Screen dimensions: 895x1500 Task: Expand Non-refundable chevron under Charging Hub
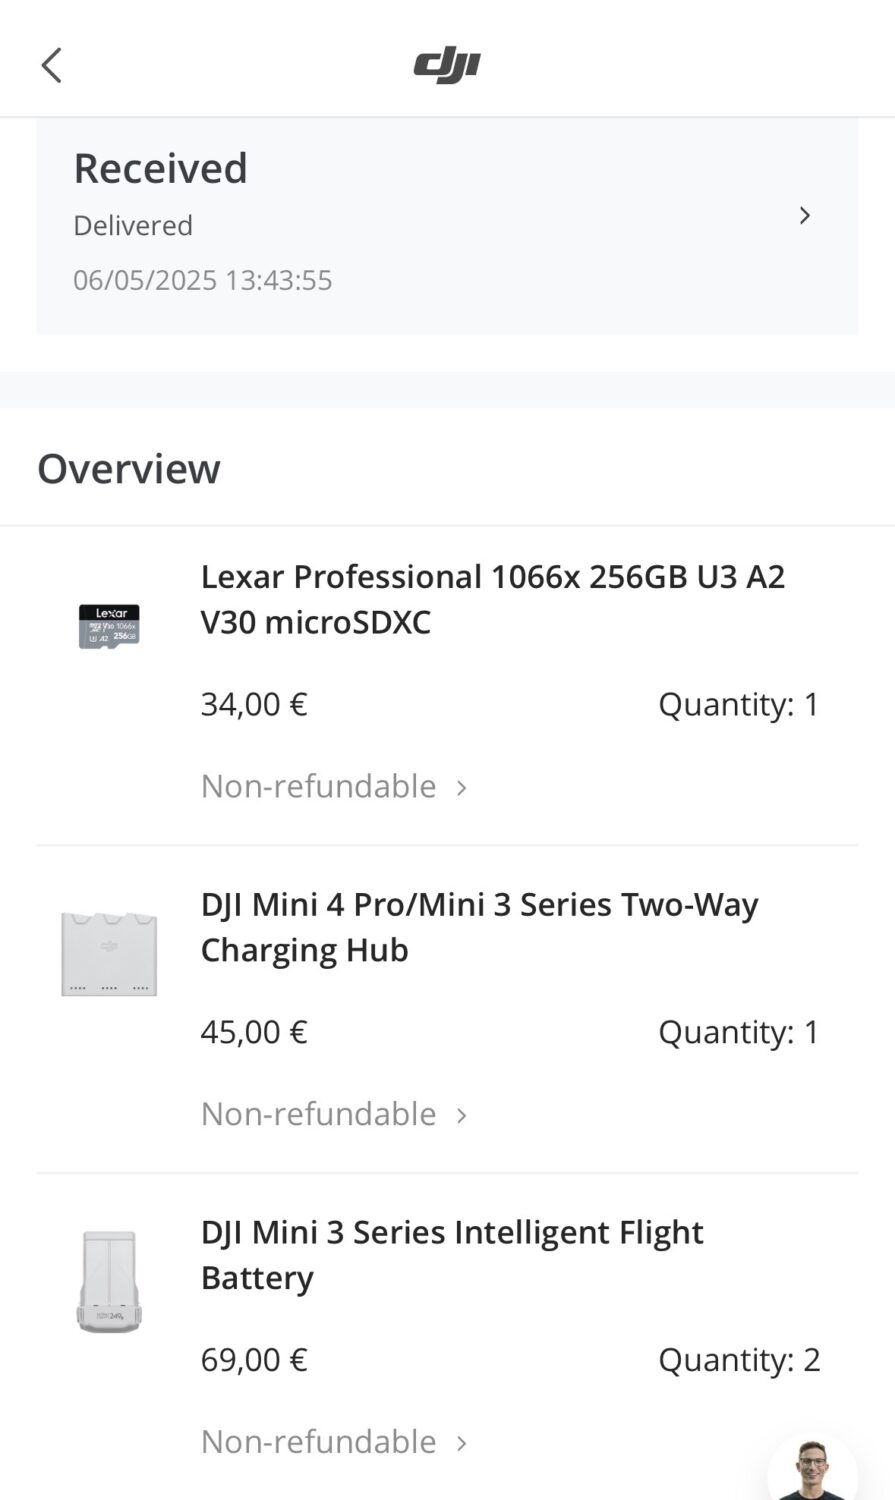pyautogui.click(x=462, y=1115)
